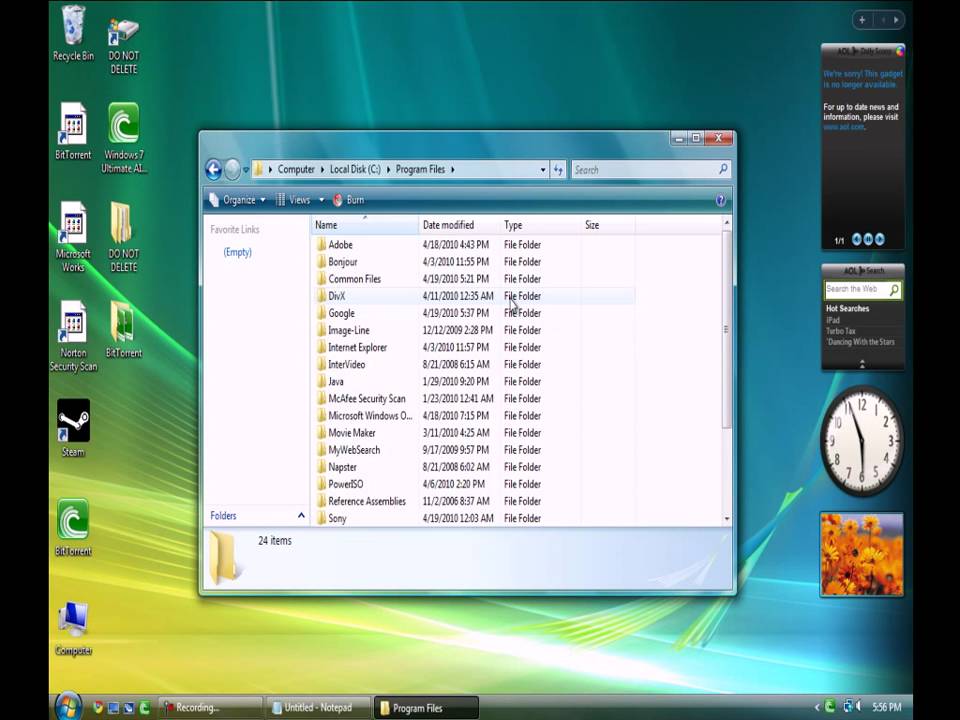Click the file list vertical scrollbar thumb

tap(727, 329)
